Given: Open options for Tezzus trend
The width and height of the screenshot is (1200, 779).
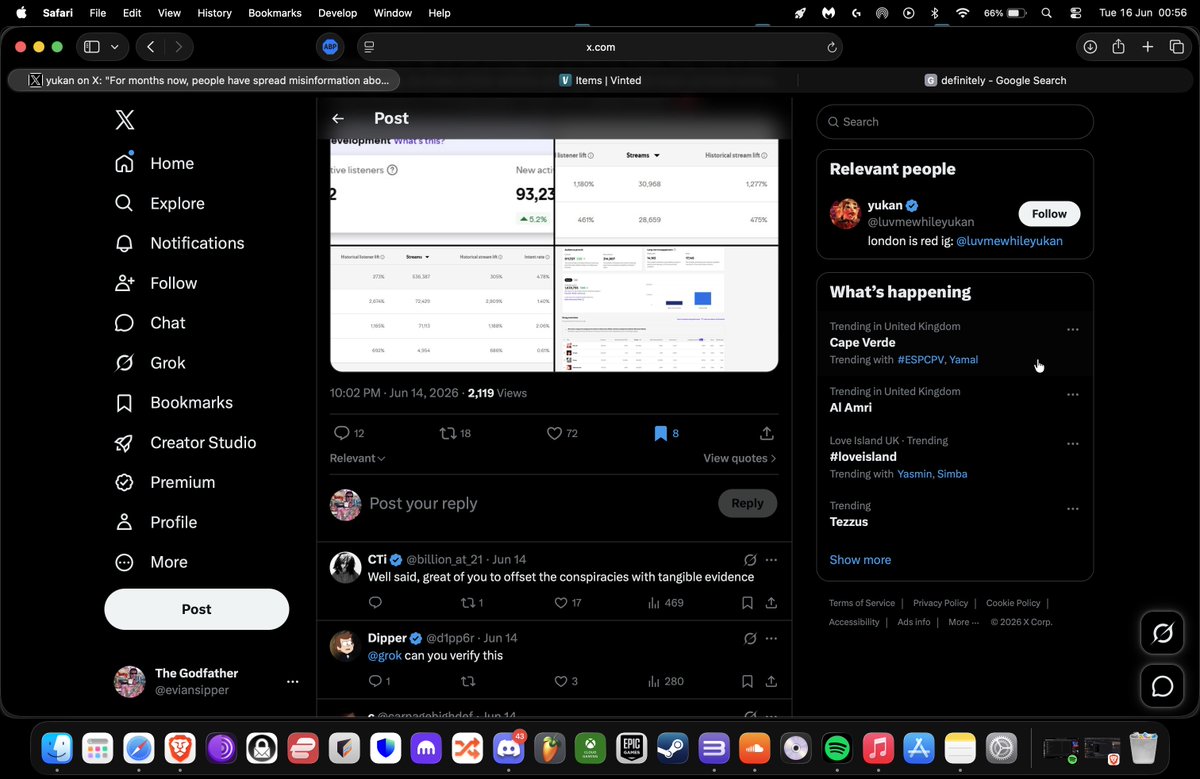Looking at the screenshot, I should pyautogui.click(x=1072, y=509).
